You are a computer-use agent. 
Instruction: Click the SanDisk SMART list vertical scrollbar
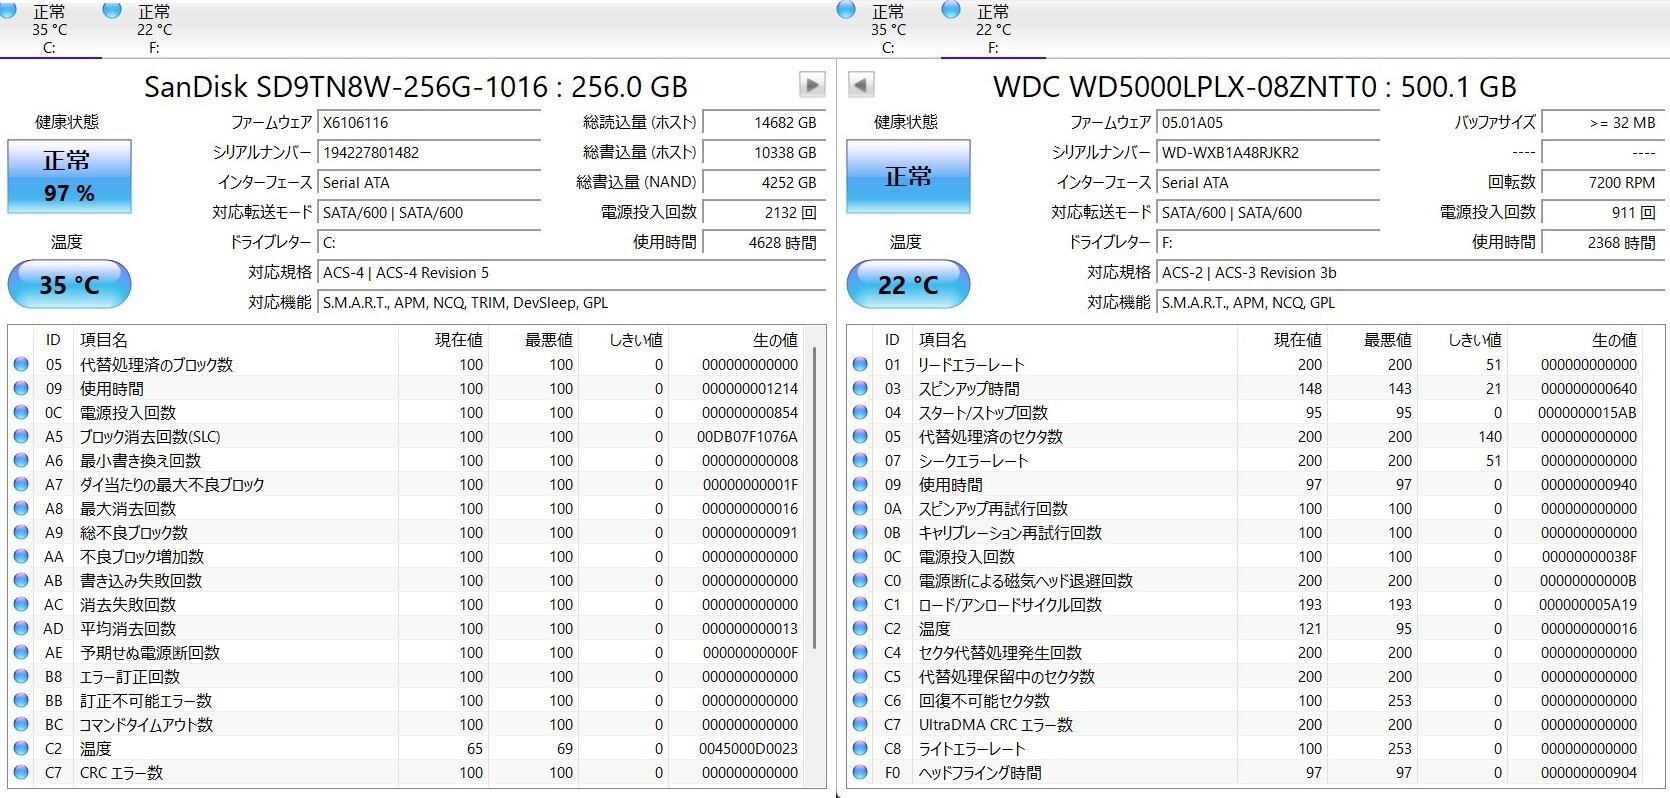tap(817, 500)
